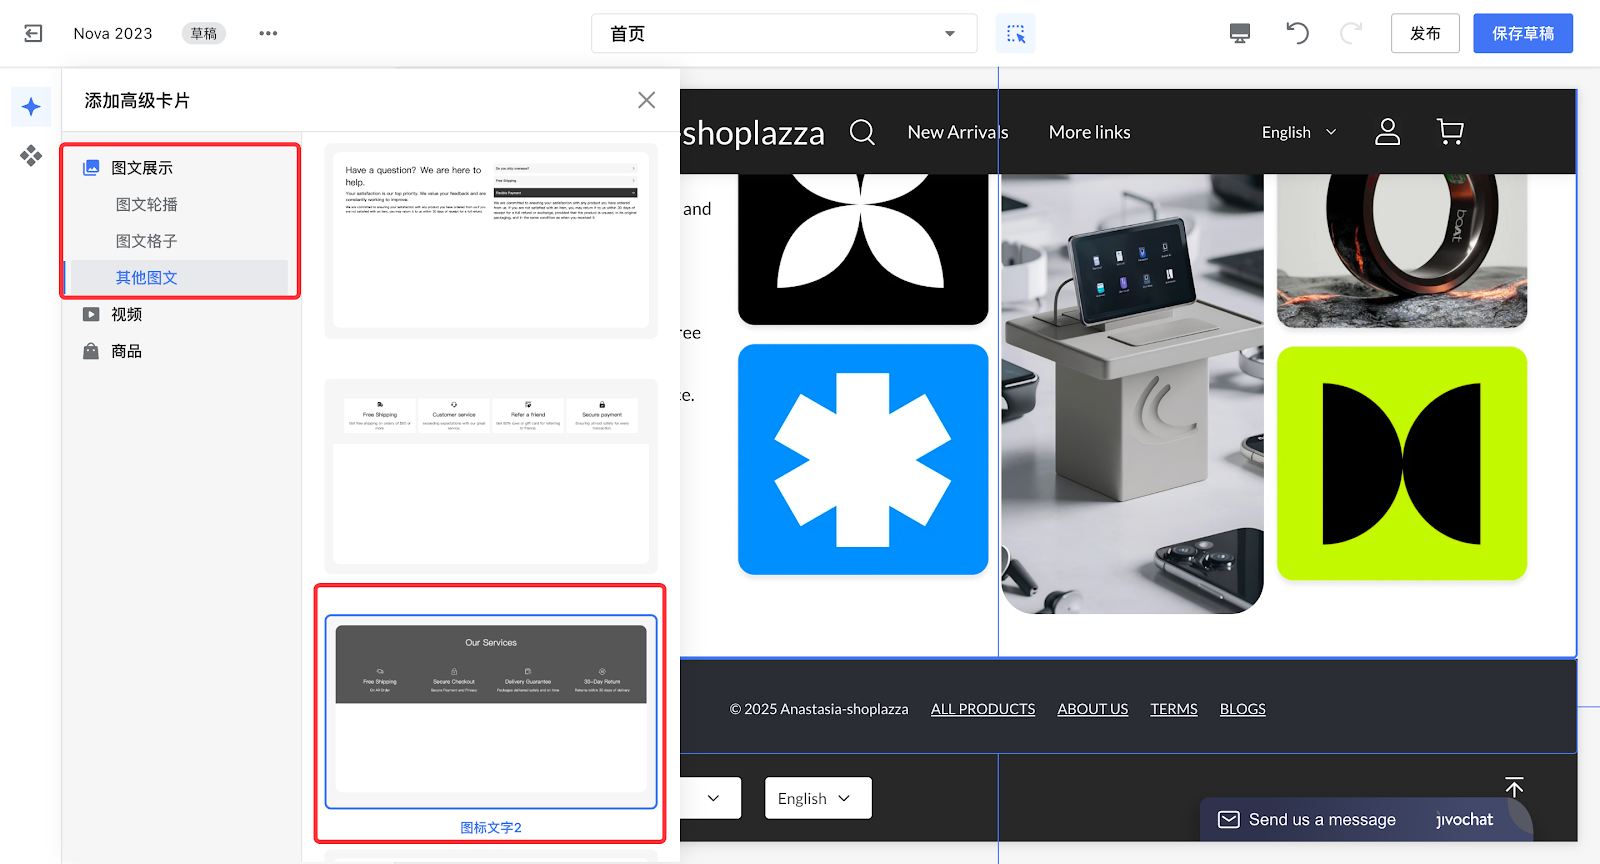Click the 发布 publish button
Viewport: 1600px width, 864px height.
[x=1424, y=33]
